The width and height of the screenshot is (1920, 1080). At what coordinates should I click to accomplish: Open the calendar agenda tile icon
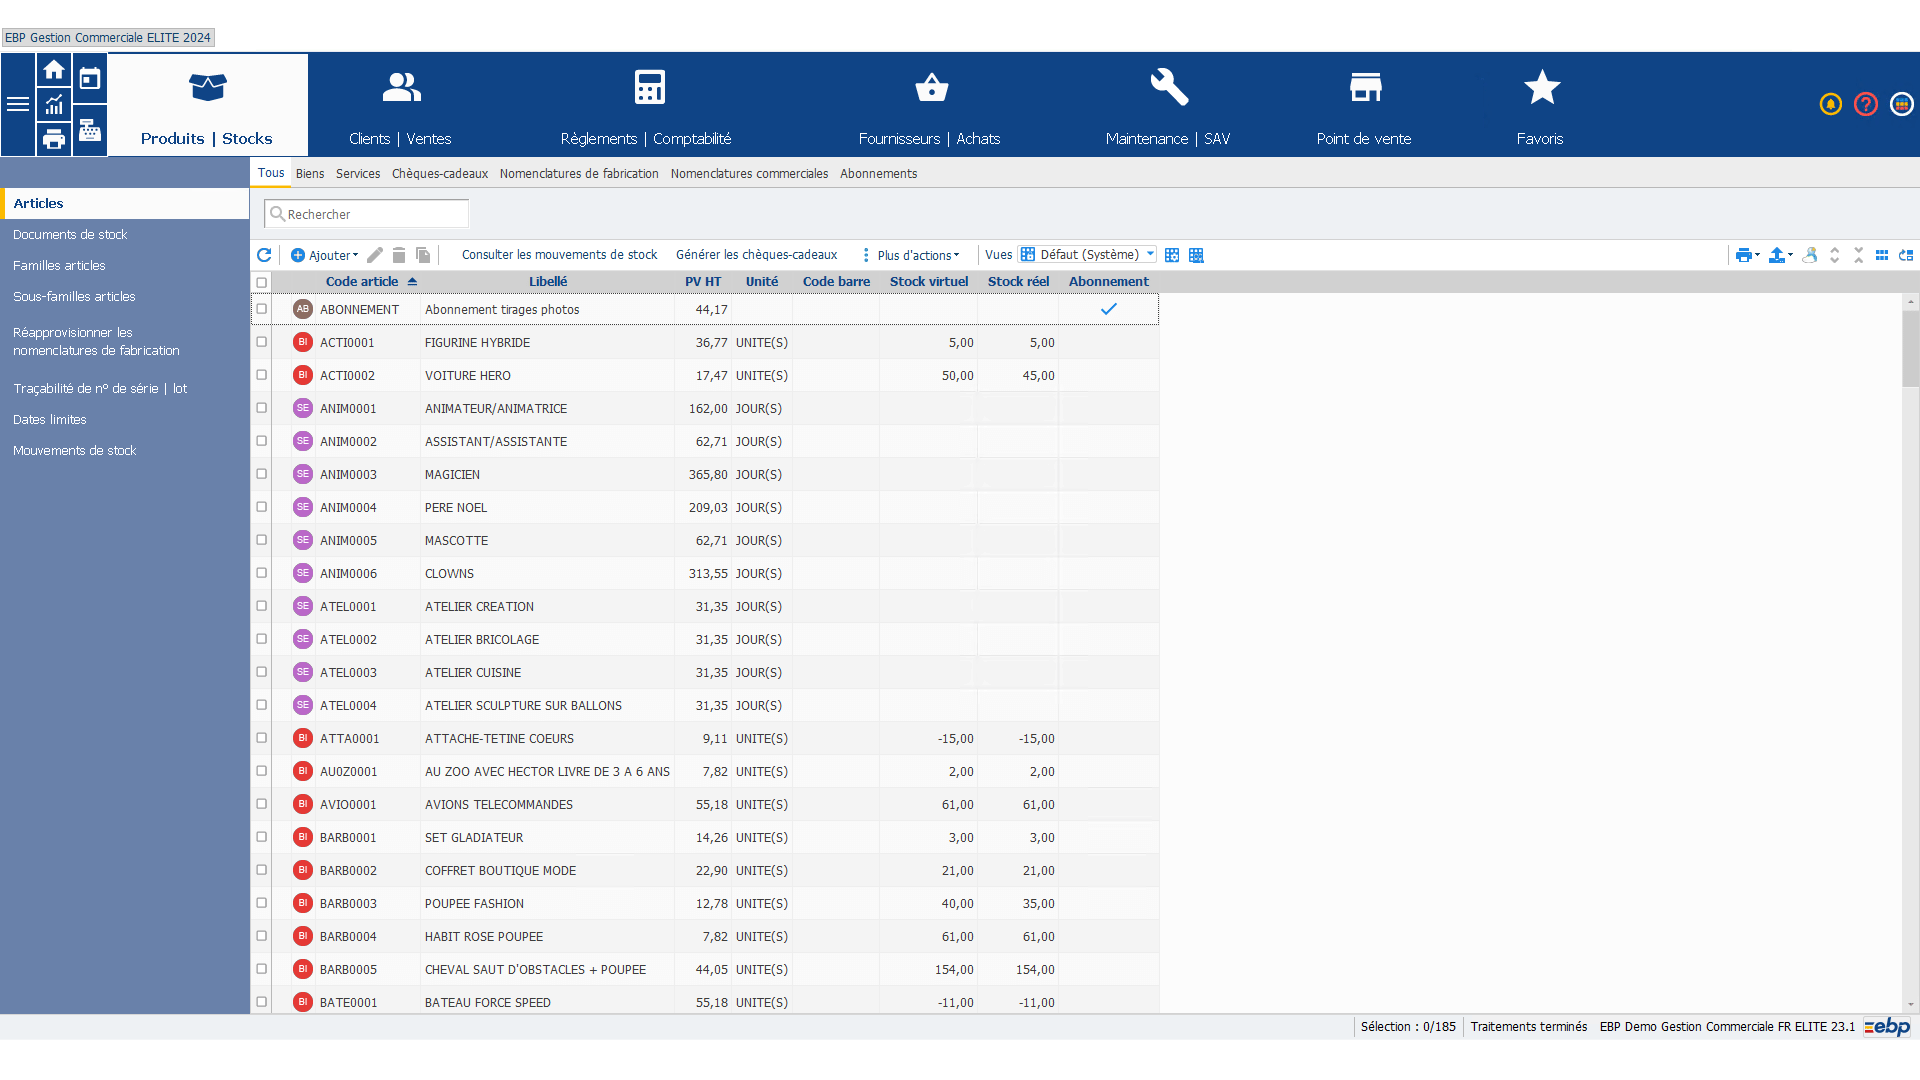(x=90, y=78)
